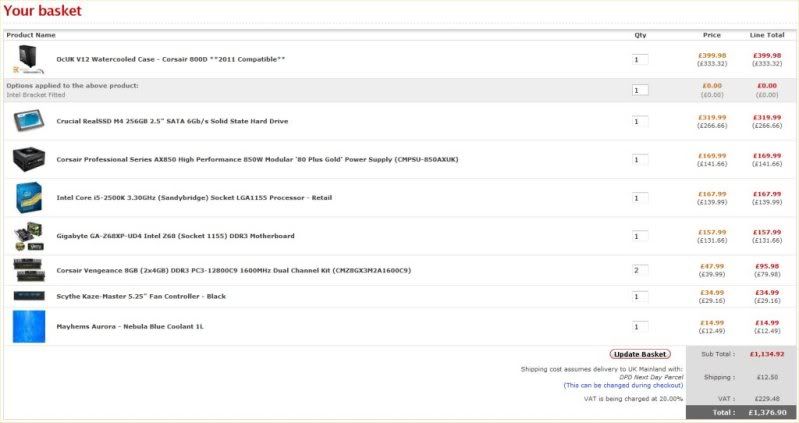This screenshot has height=423, width=799.
Task: Open the Intel Core i5-2500K box image
Action: pyautogui.click(x=29, y=197)
